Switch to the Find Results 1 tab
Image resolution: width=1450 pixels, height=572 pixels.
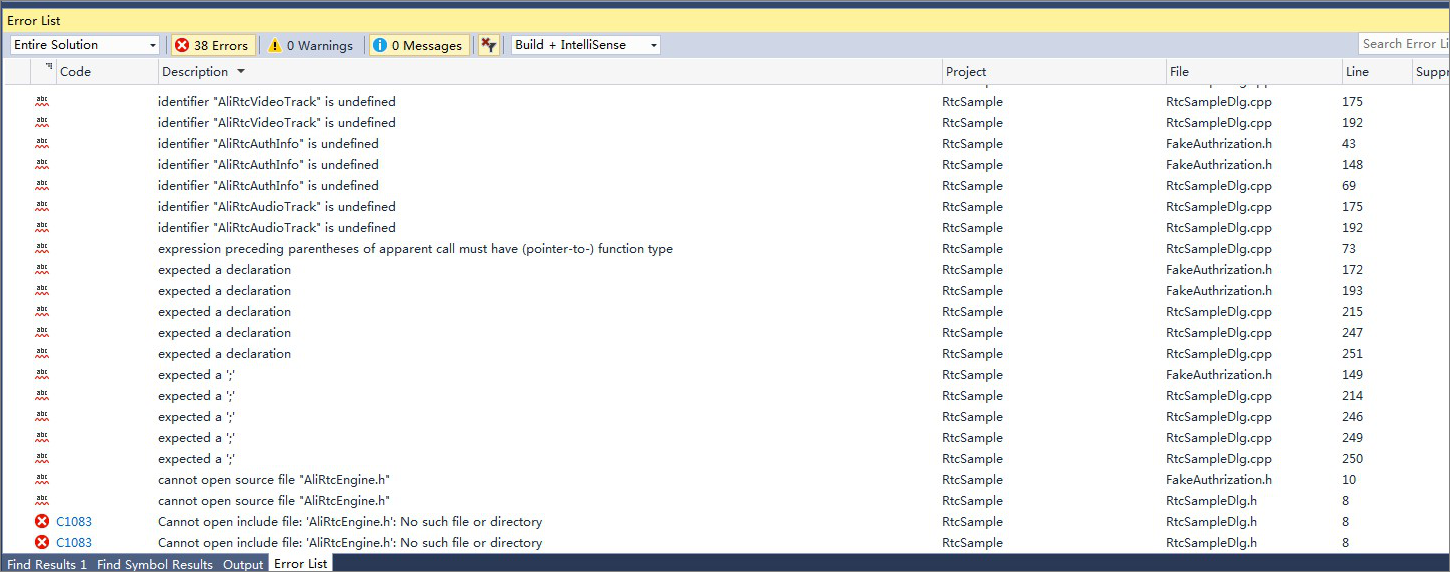click(x=47, y=564)
